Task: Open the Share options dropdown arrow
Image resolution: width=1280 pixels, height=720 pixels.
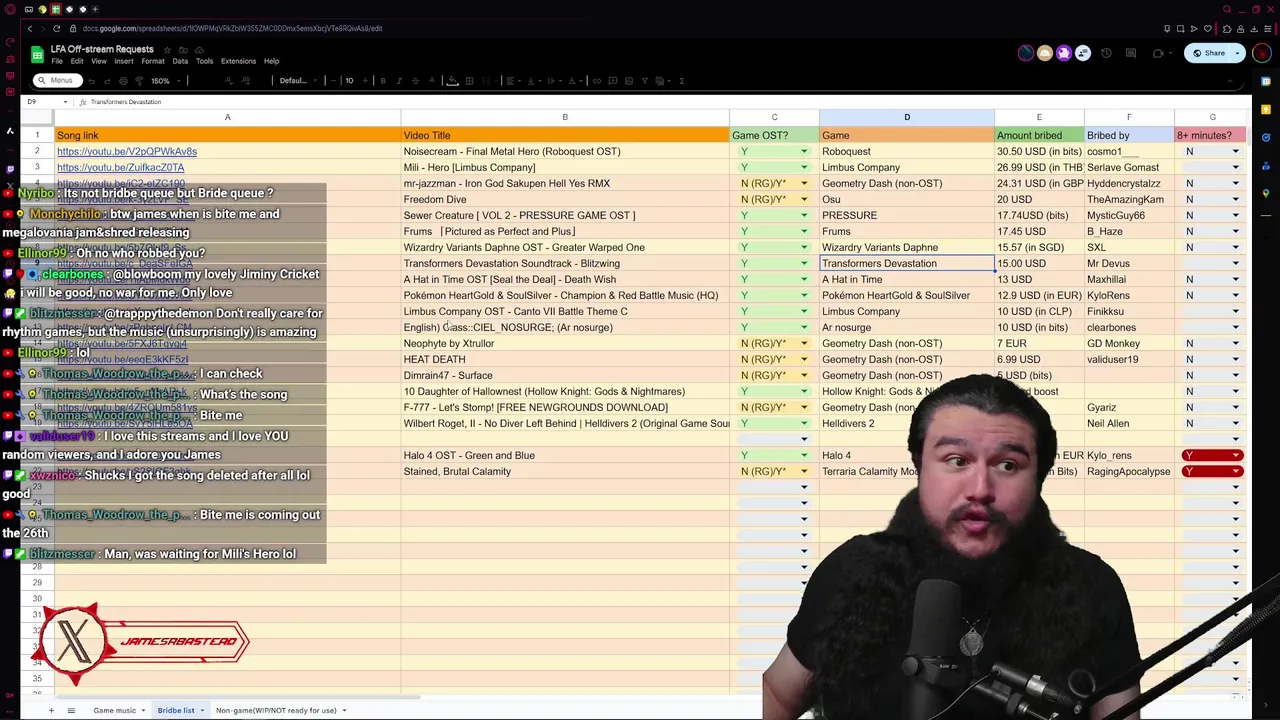Action: coord(1237,53)
